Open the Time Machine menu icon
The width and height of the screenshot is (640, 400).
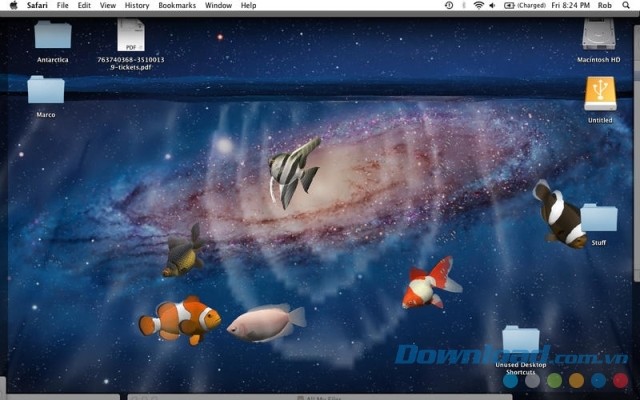(x=449, y=5)
